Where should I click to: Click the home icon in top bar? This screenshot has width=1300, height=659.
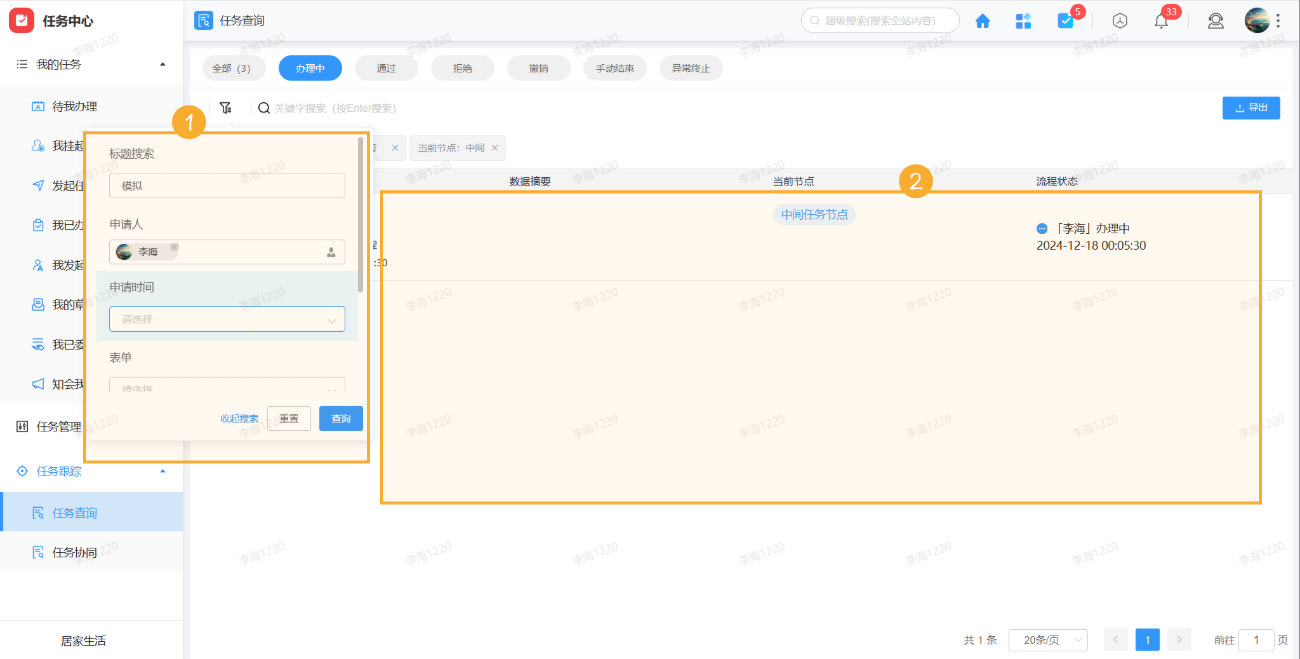[982, 21]
